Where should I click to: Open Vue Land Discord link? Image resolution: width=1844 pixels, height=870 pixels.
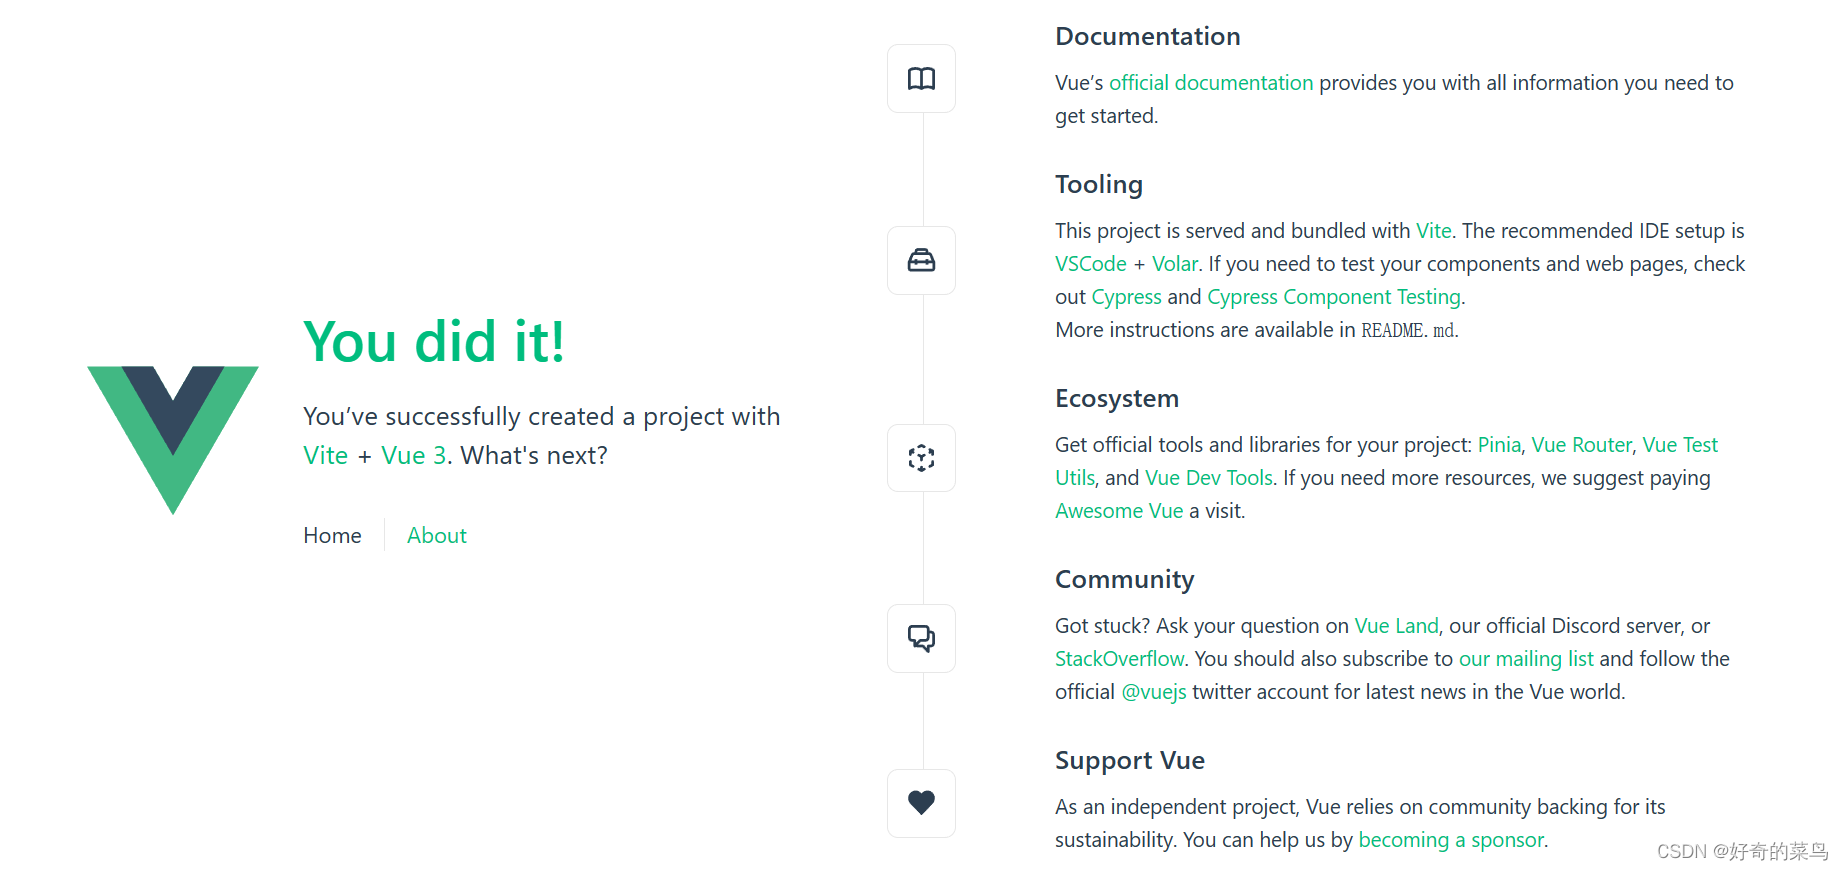pyautogui.click(x=1396, y=625)
